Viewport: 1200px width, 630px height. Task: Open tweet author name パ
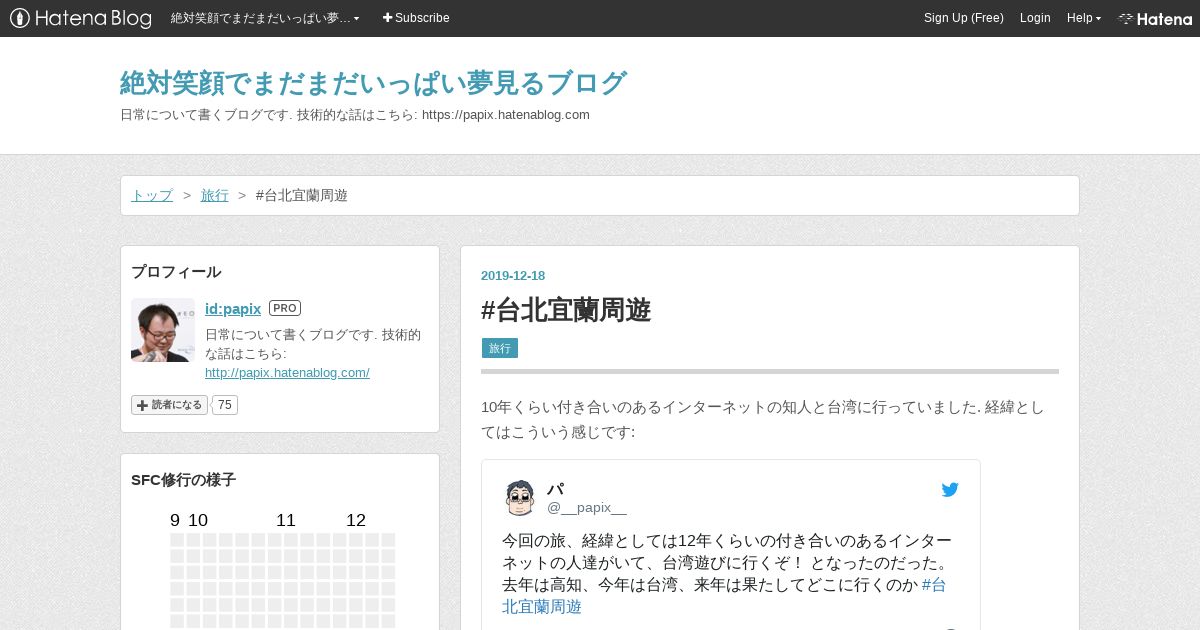point(555,489)
